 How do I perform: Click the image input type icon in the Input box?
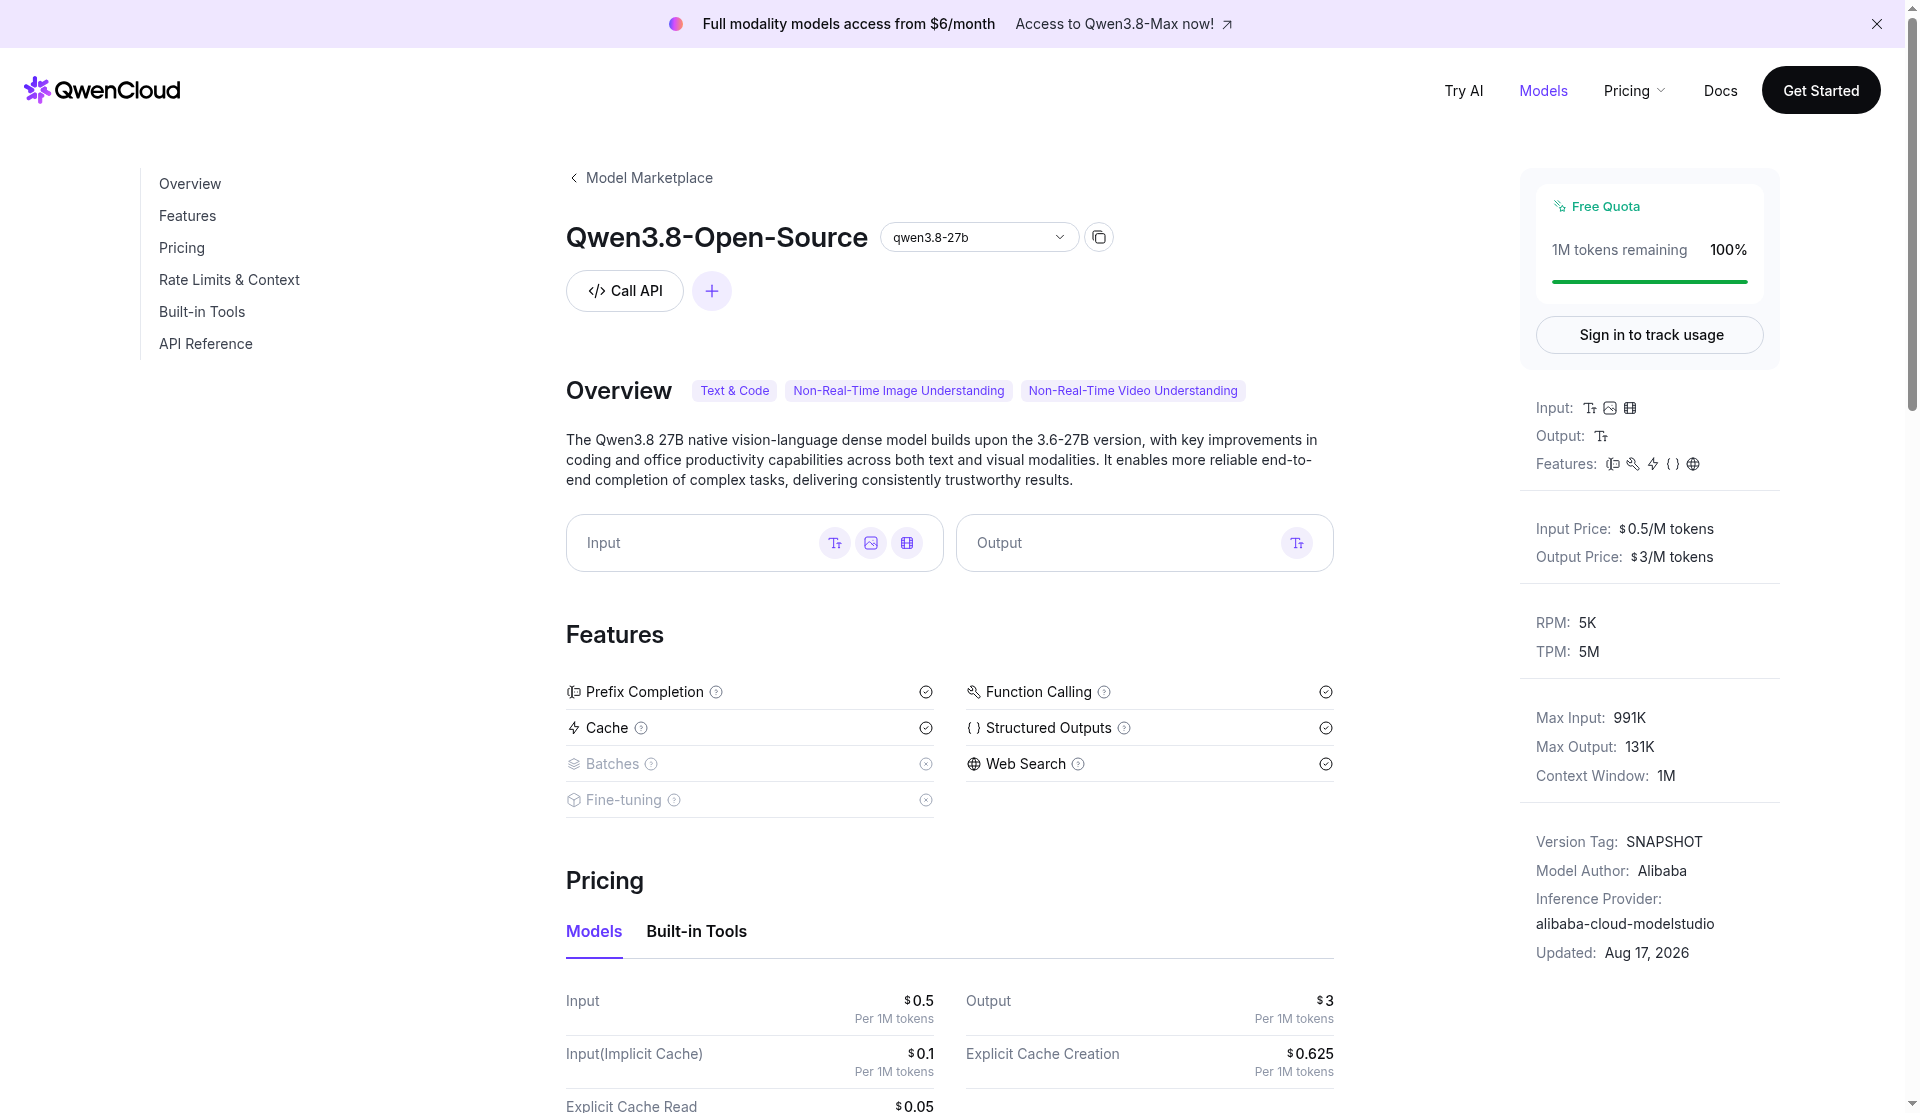pyautogui.click(x=871, y=543)
